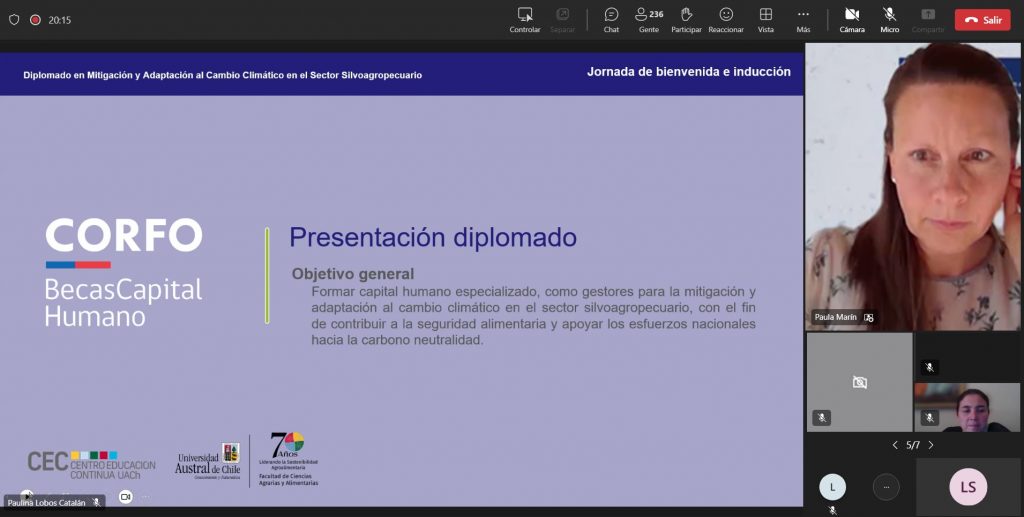Click the shield security icon
The image size is (1024, 517).
(14, 20)
